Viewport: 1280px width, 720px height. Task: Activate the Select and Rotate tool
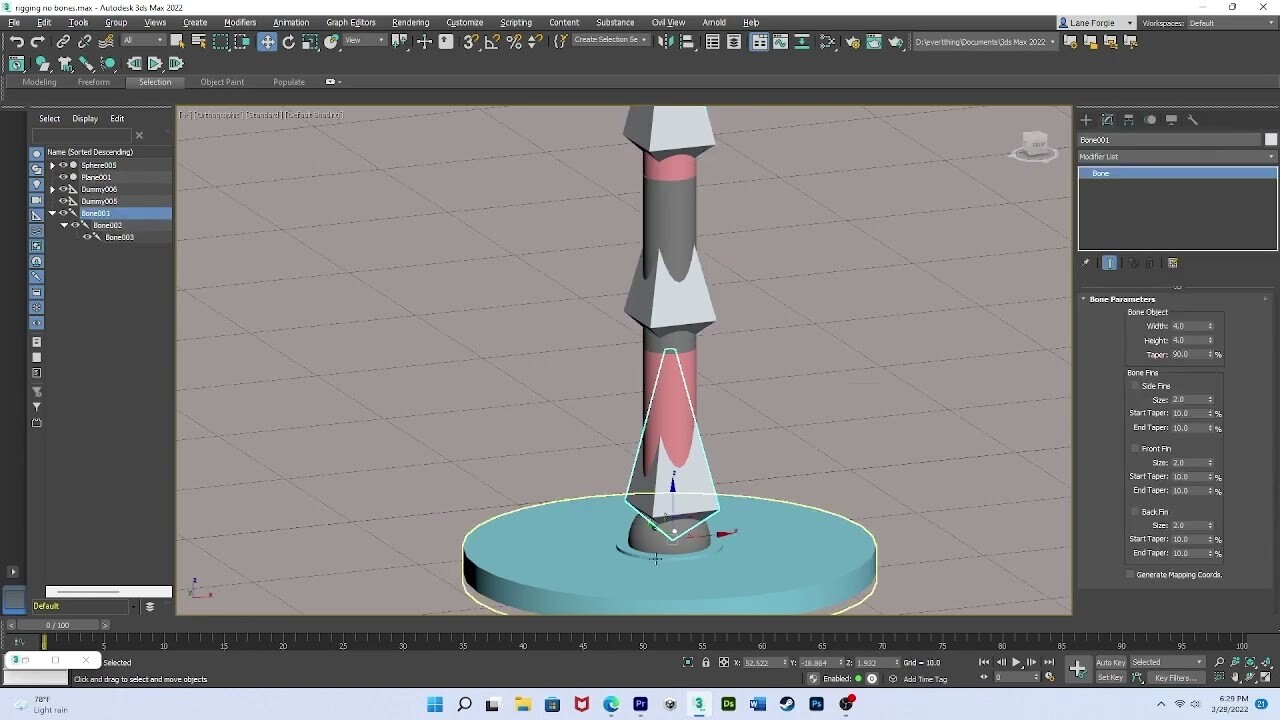pyautogui.click(x=289, y=41)
